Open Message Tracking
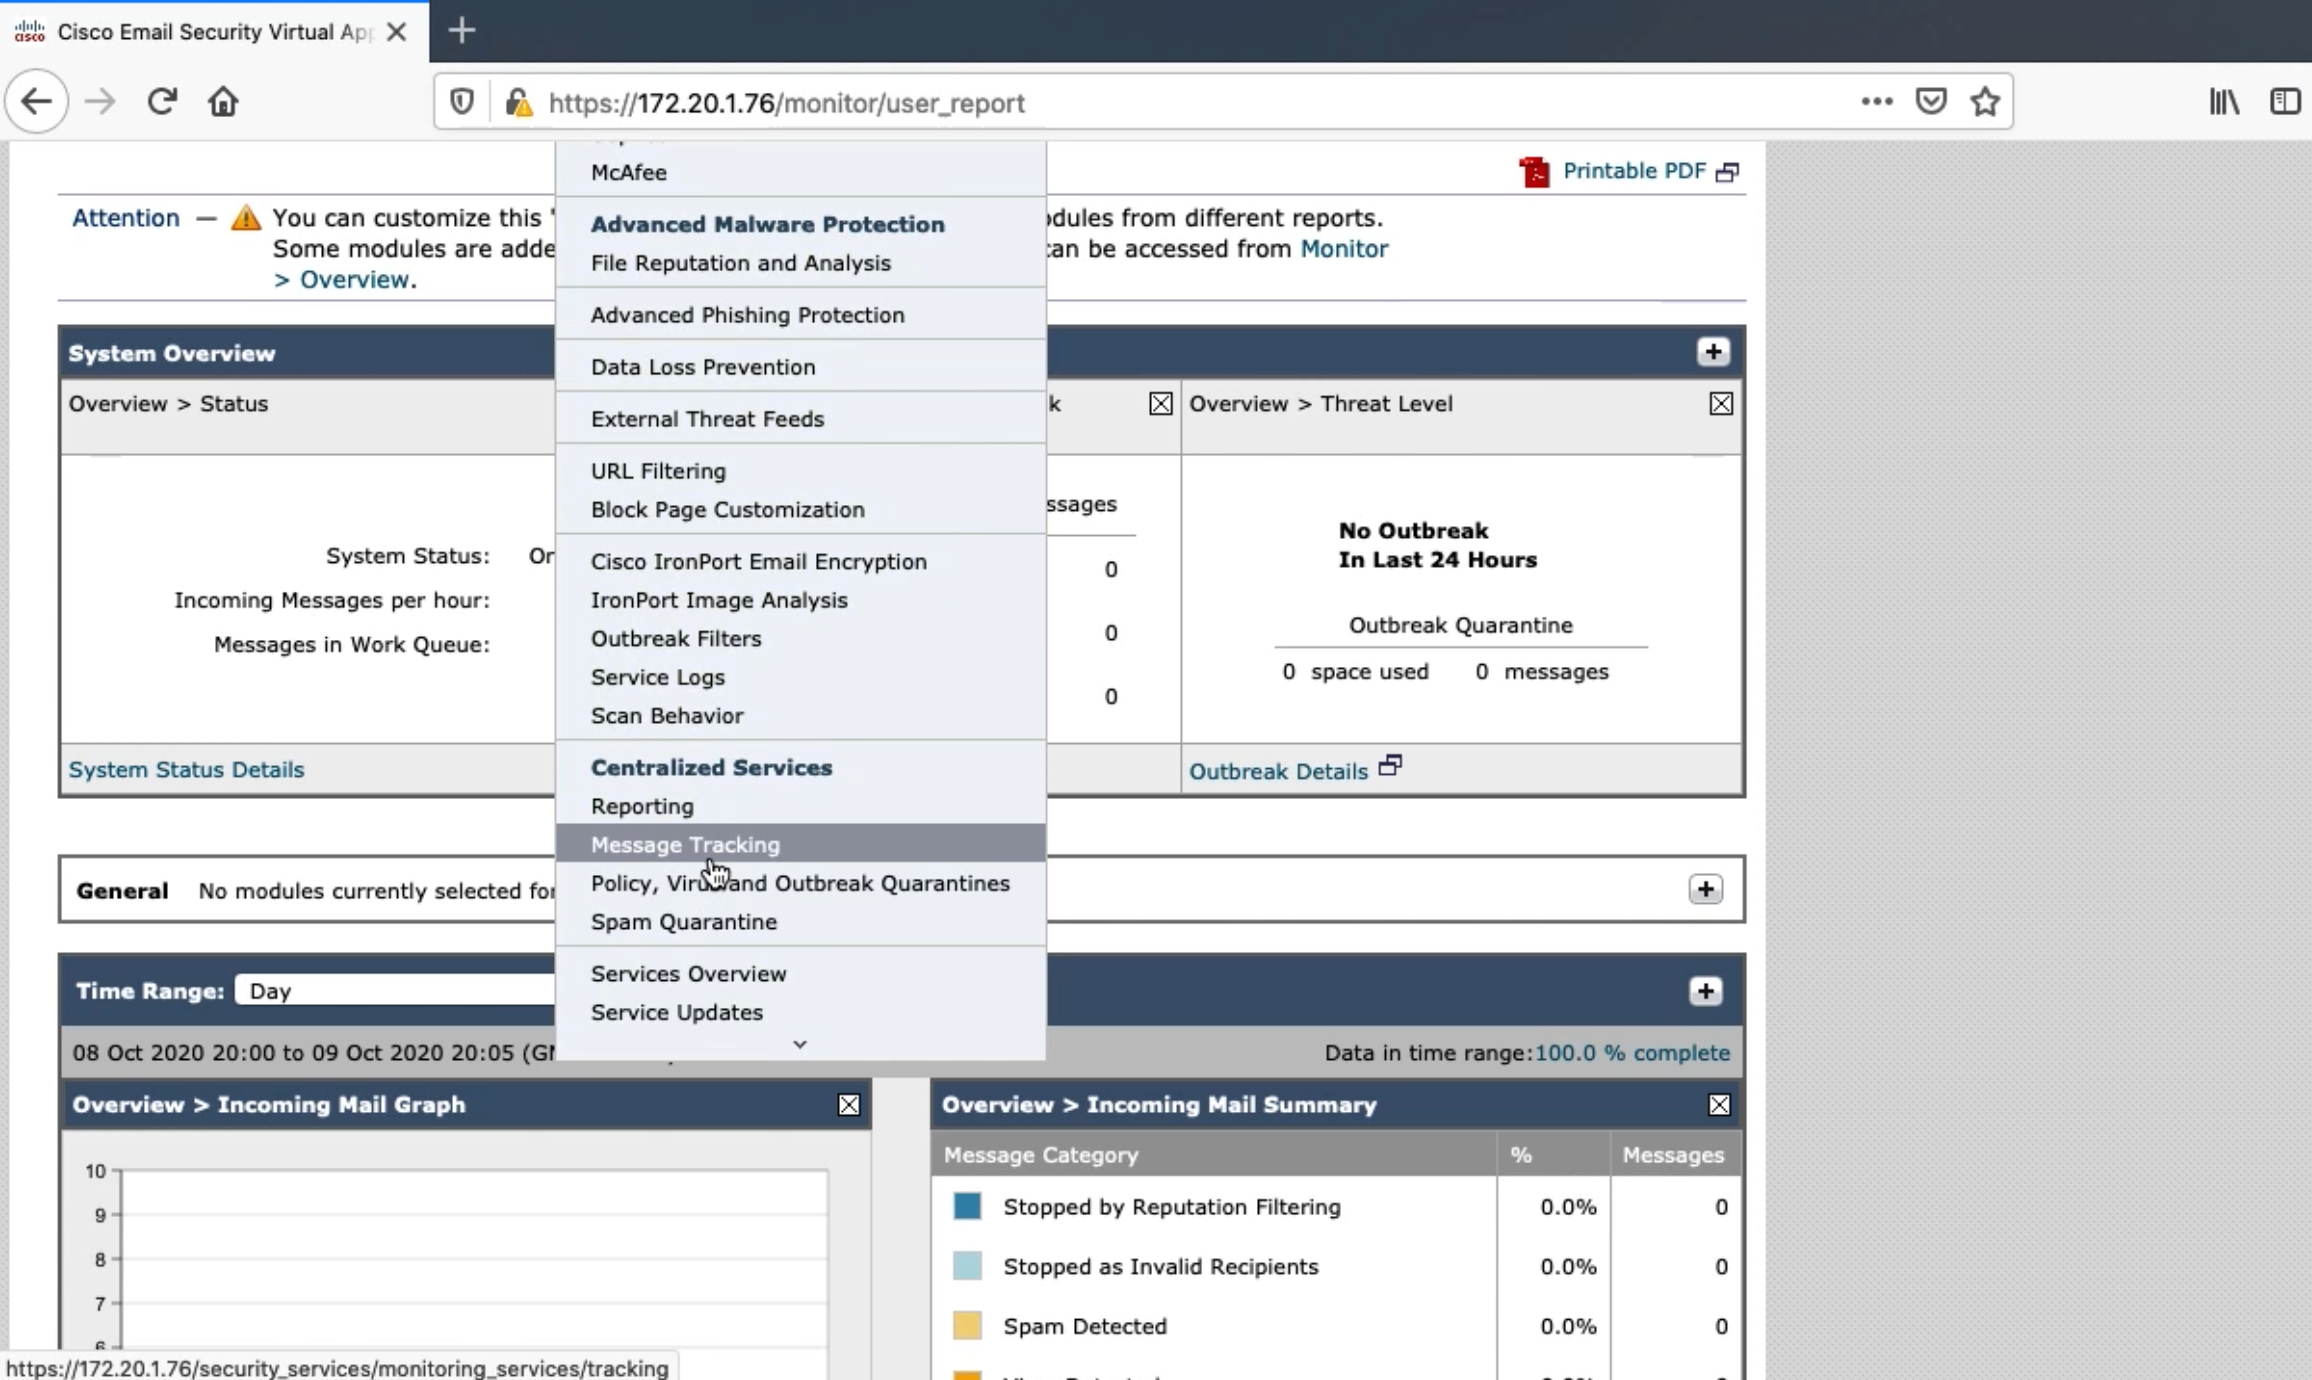The width and height of the screenshot is (2312, 1380). pos(801,845)
